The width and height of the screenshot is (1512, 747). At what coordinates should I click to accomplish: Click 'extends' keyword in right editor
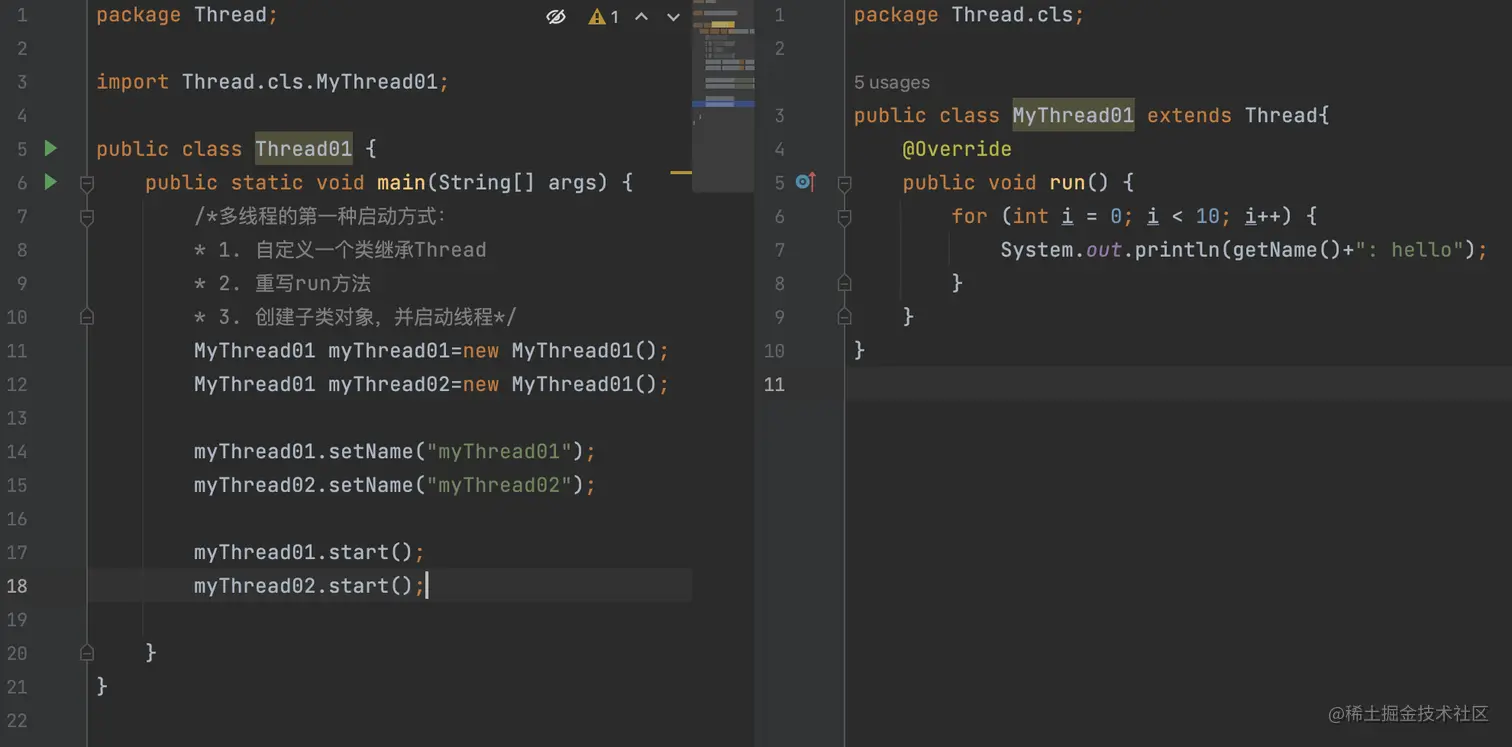click(1189, 115)
